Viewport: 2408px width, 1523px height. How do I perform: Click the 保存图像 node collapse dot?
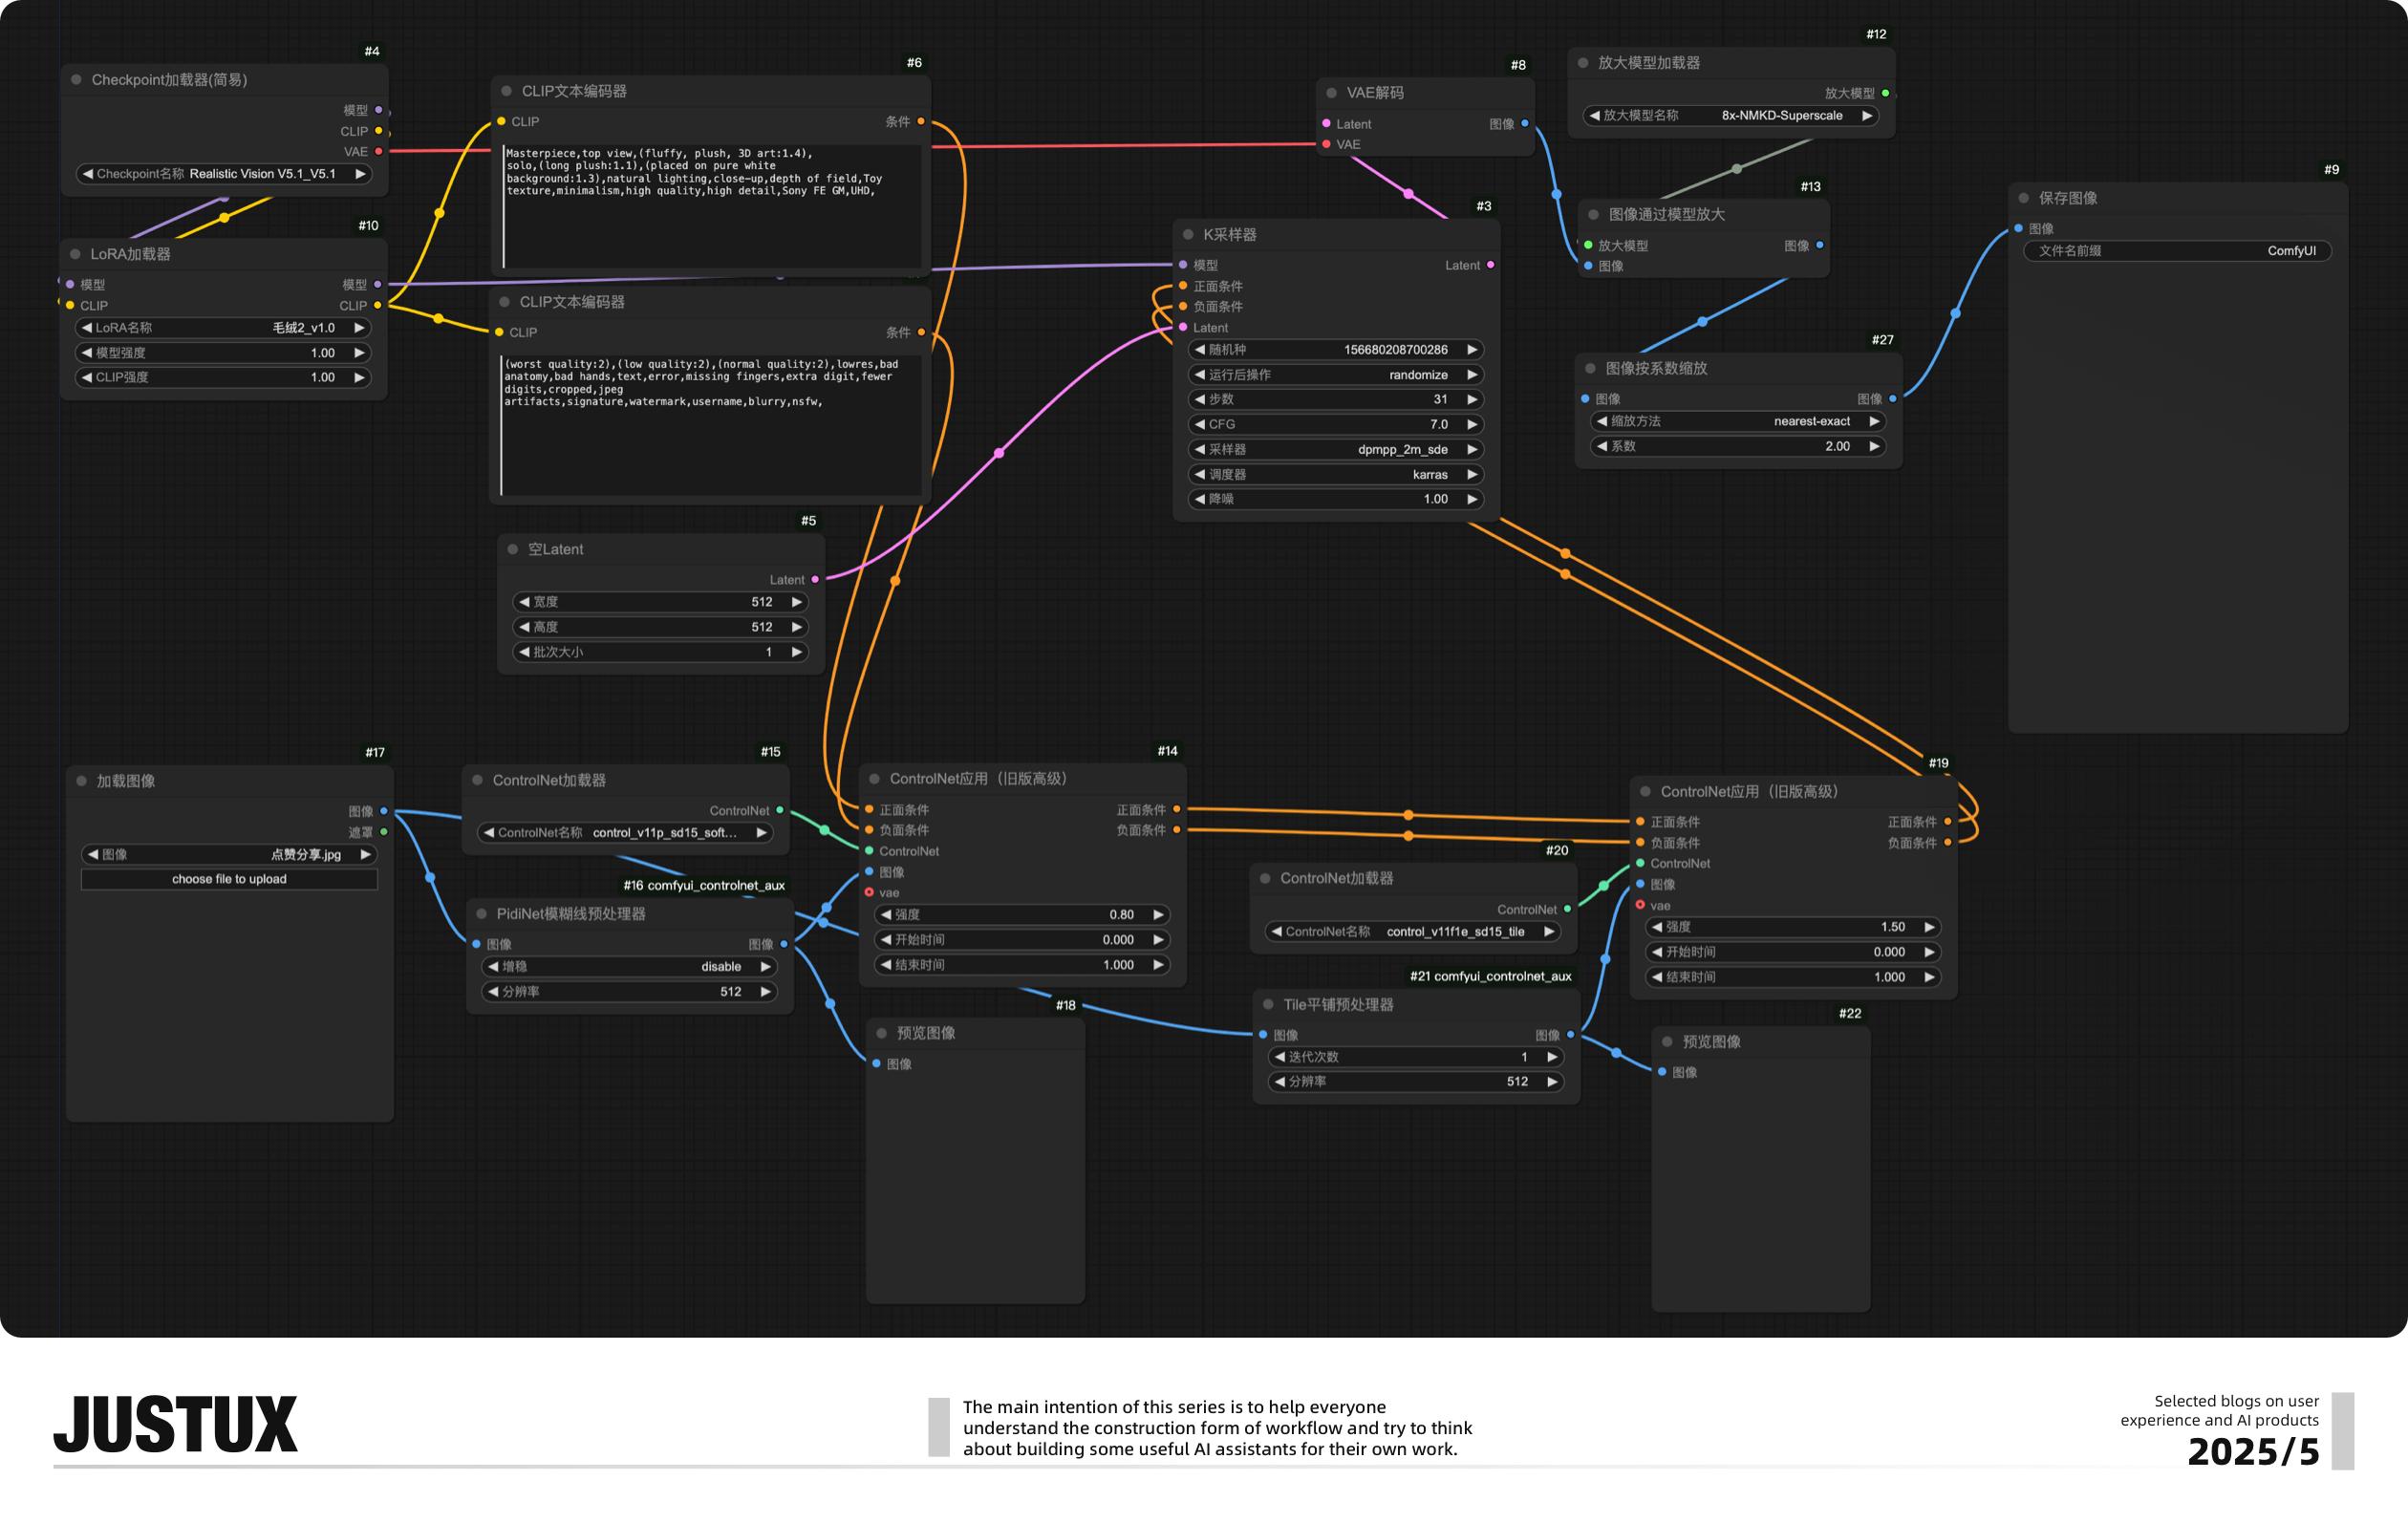coord(2023,198)
